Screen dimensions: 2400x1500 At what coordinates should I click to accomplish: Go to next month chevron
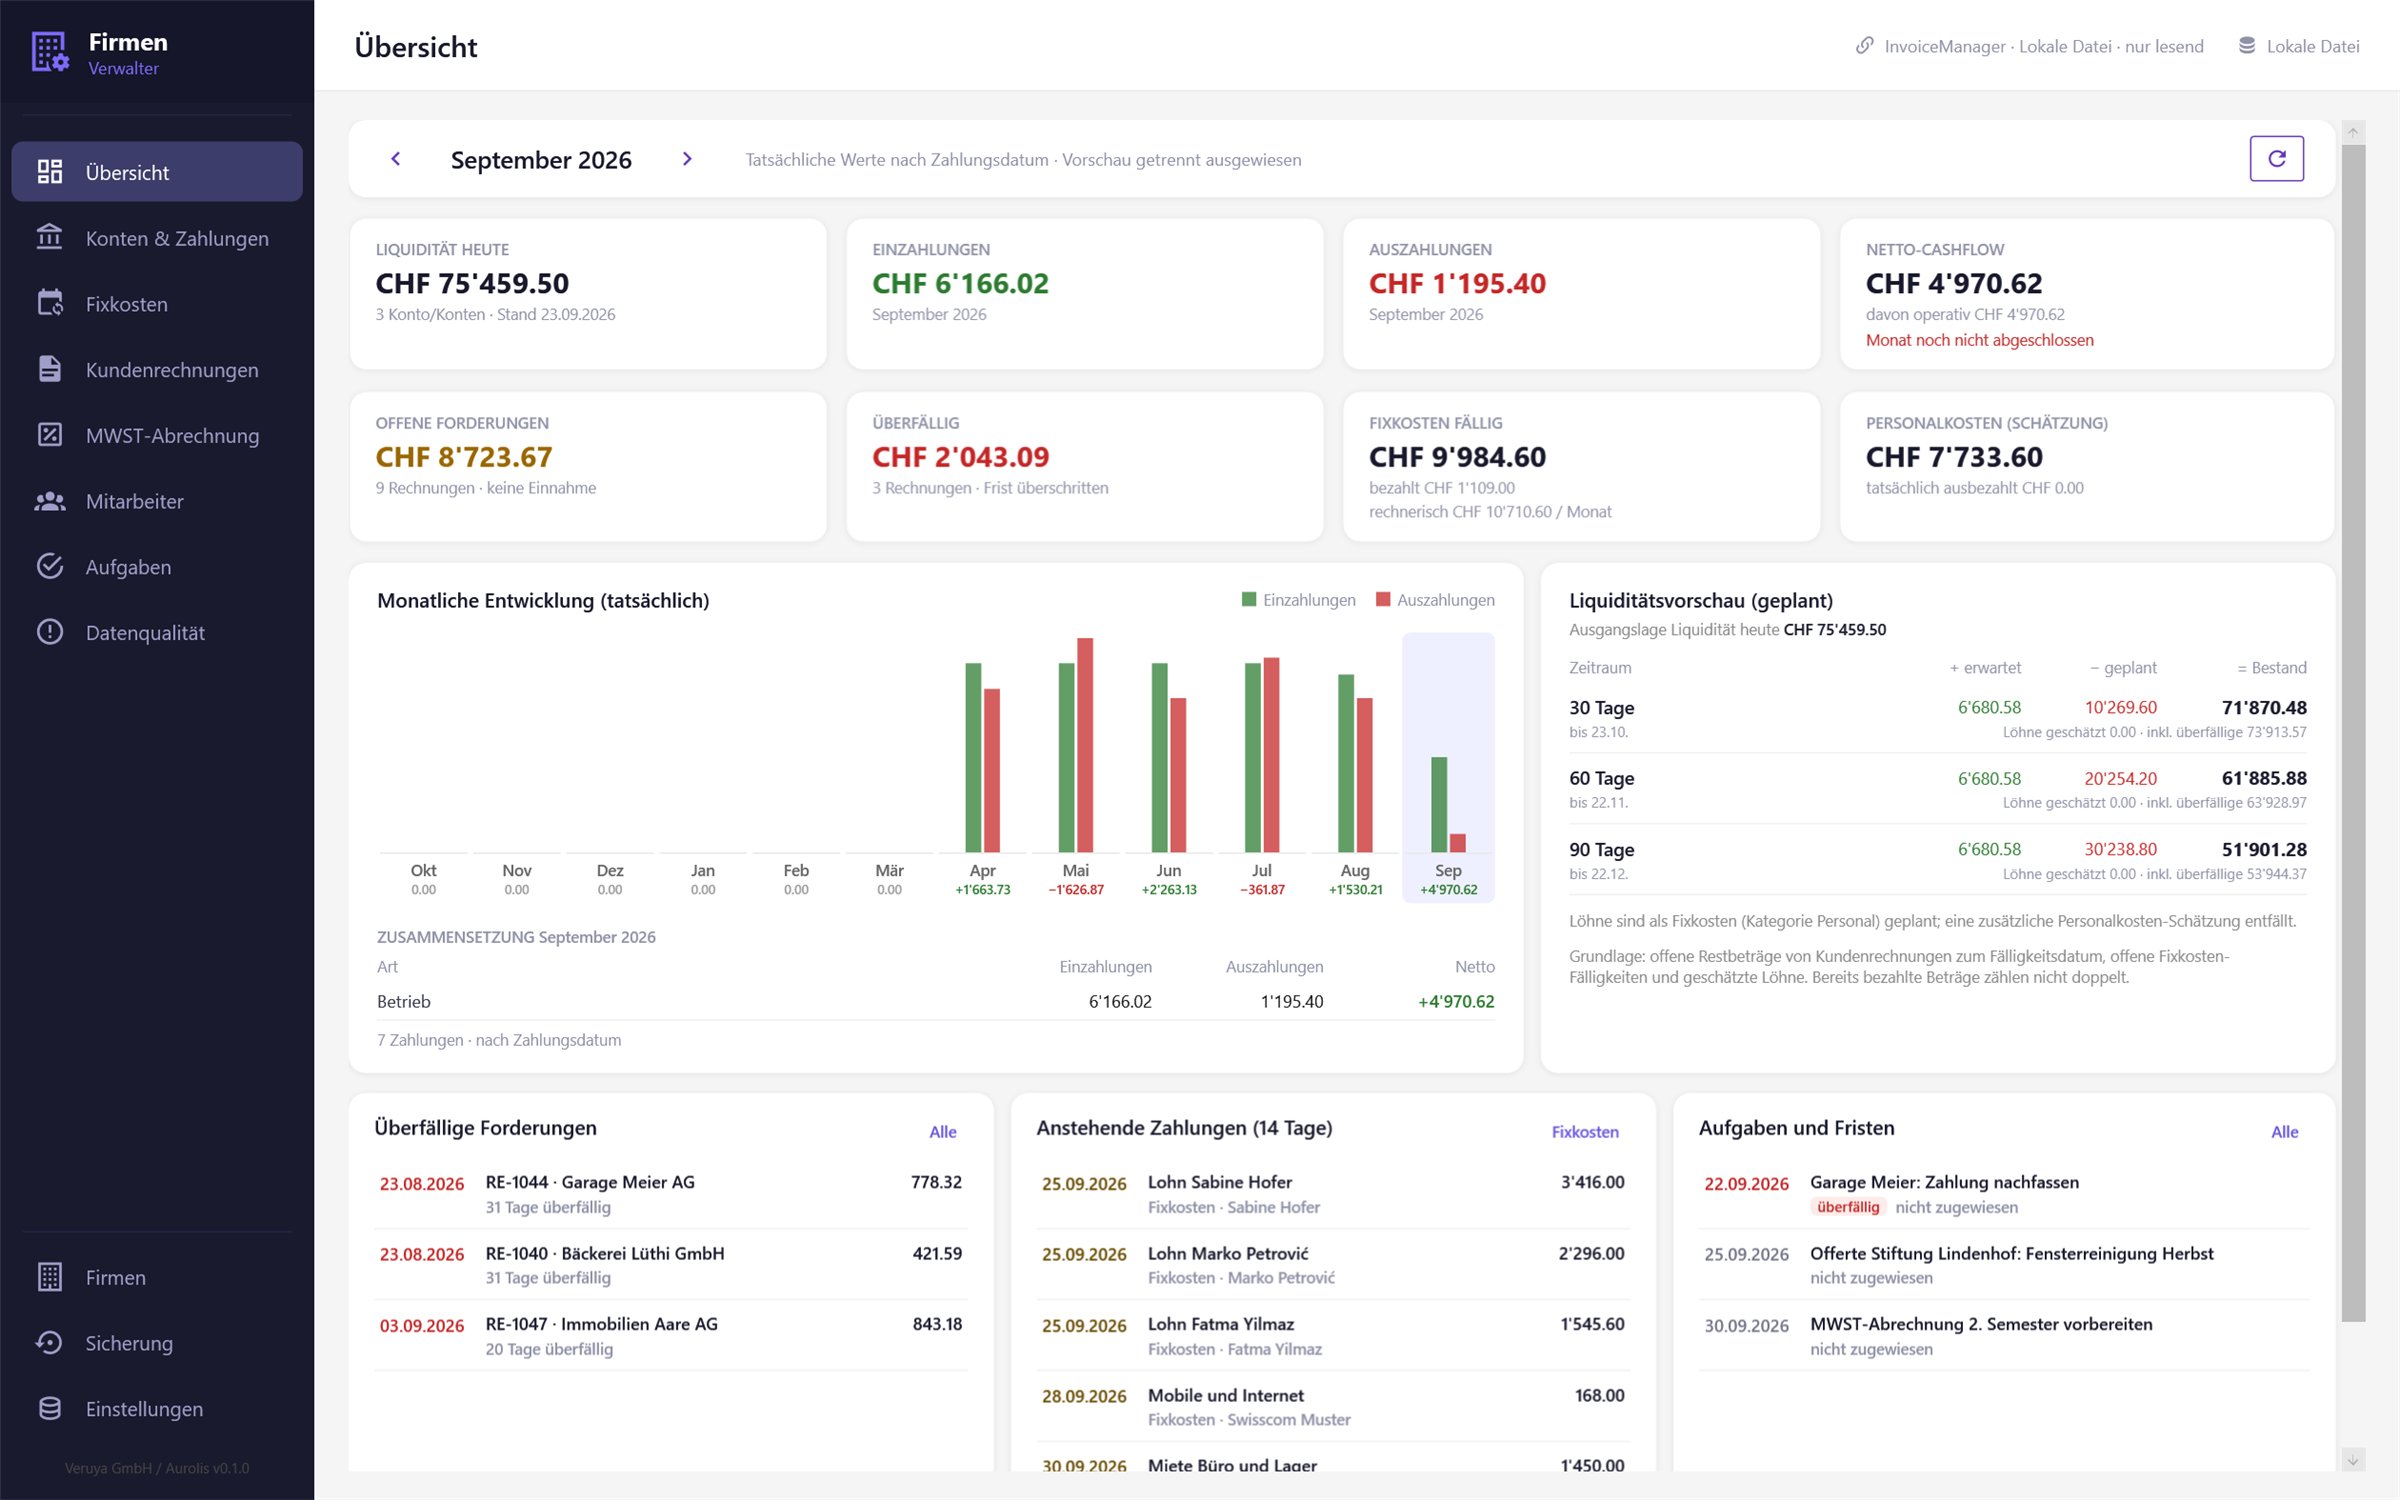[687, 159]
